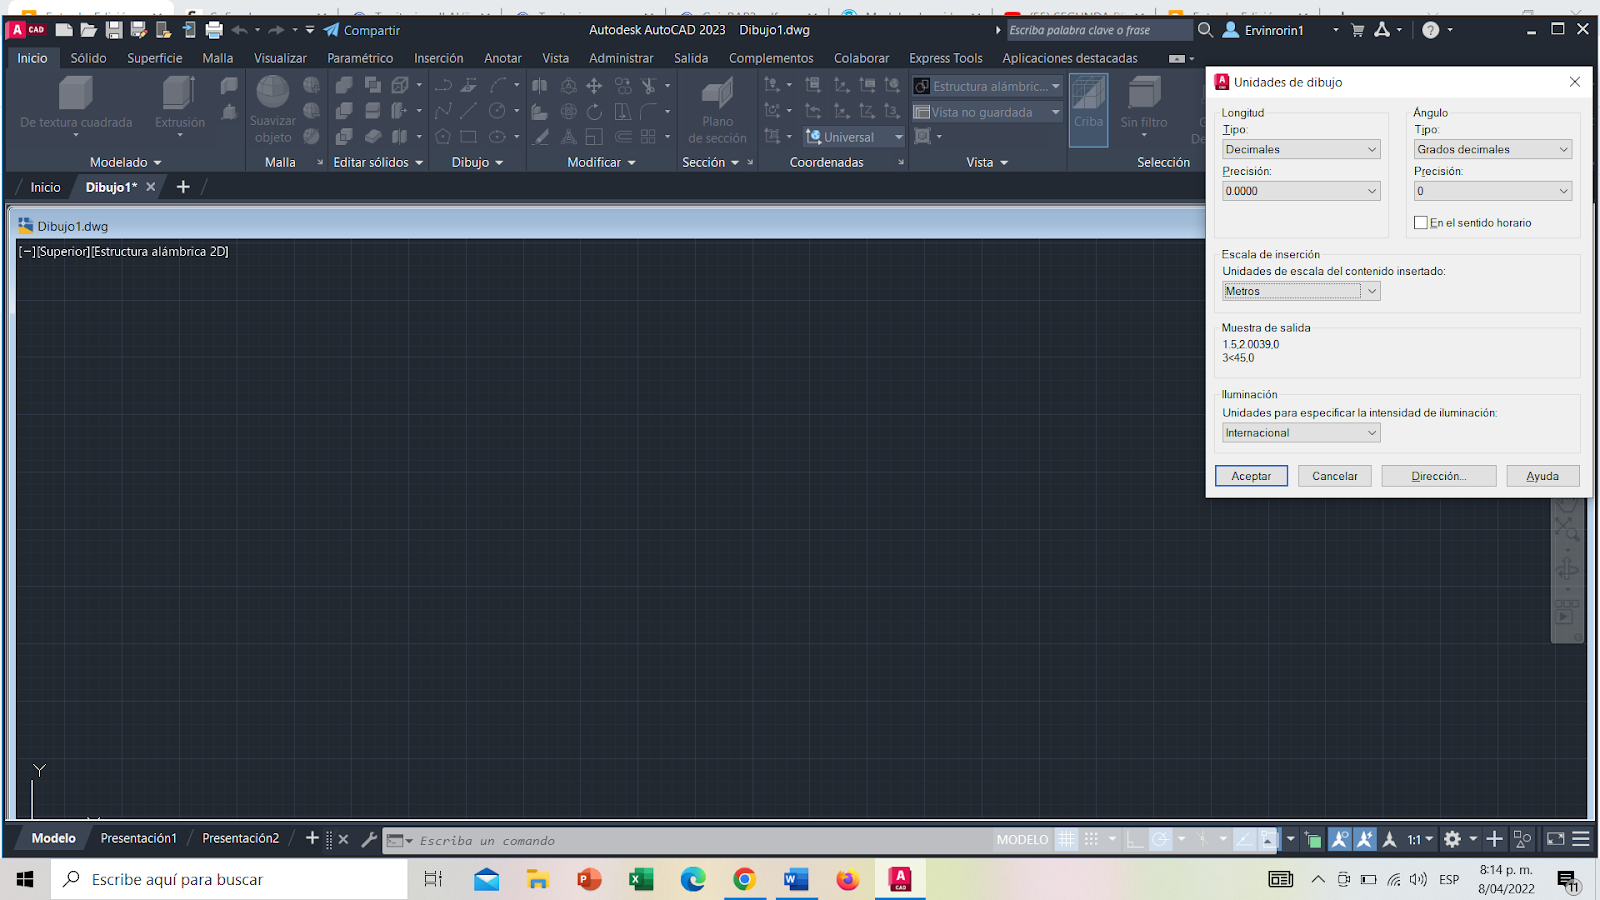The width and height of the screenshot is (1600, 900).
Task: Enable the En el sentido horario checkbox
Action: [x=1421, y=223]
